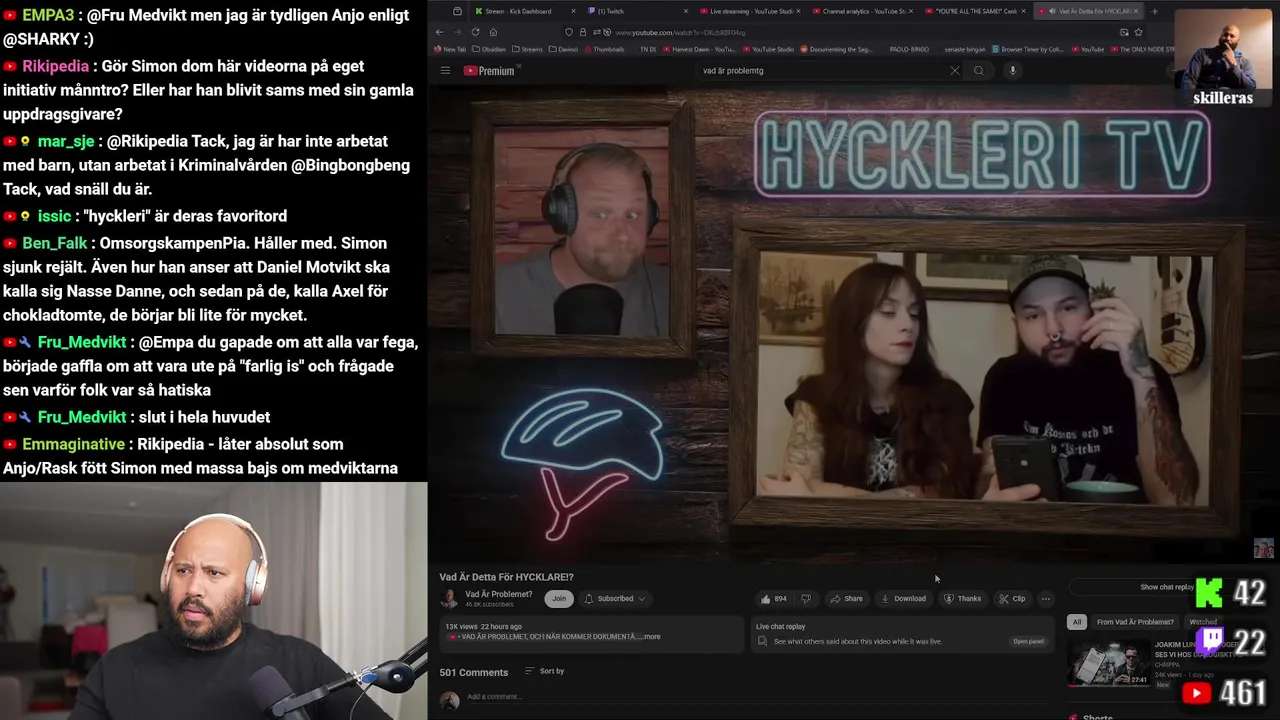The image size is (1280, 720).
Task: Open Vad Är Problemet? channel avatar
Action: coord(449,599)
